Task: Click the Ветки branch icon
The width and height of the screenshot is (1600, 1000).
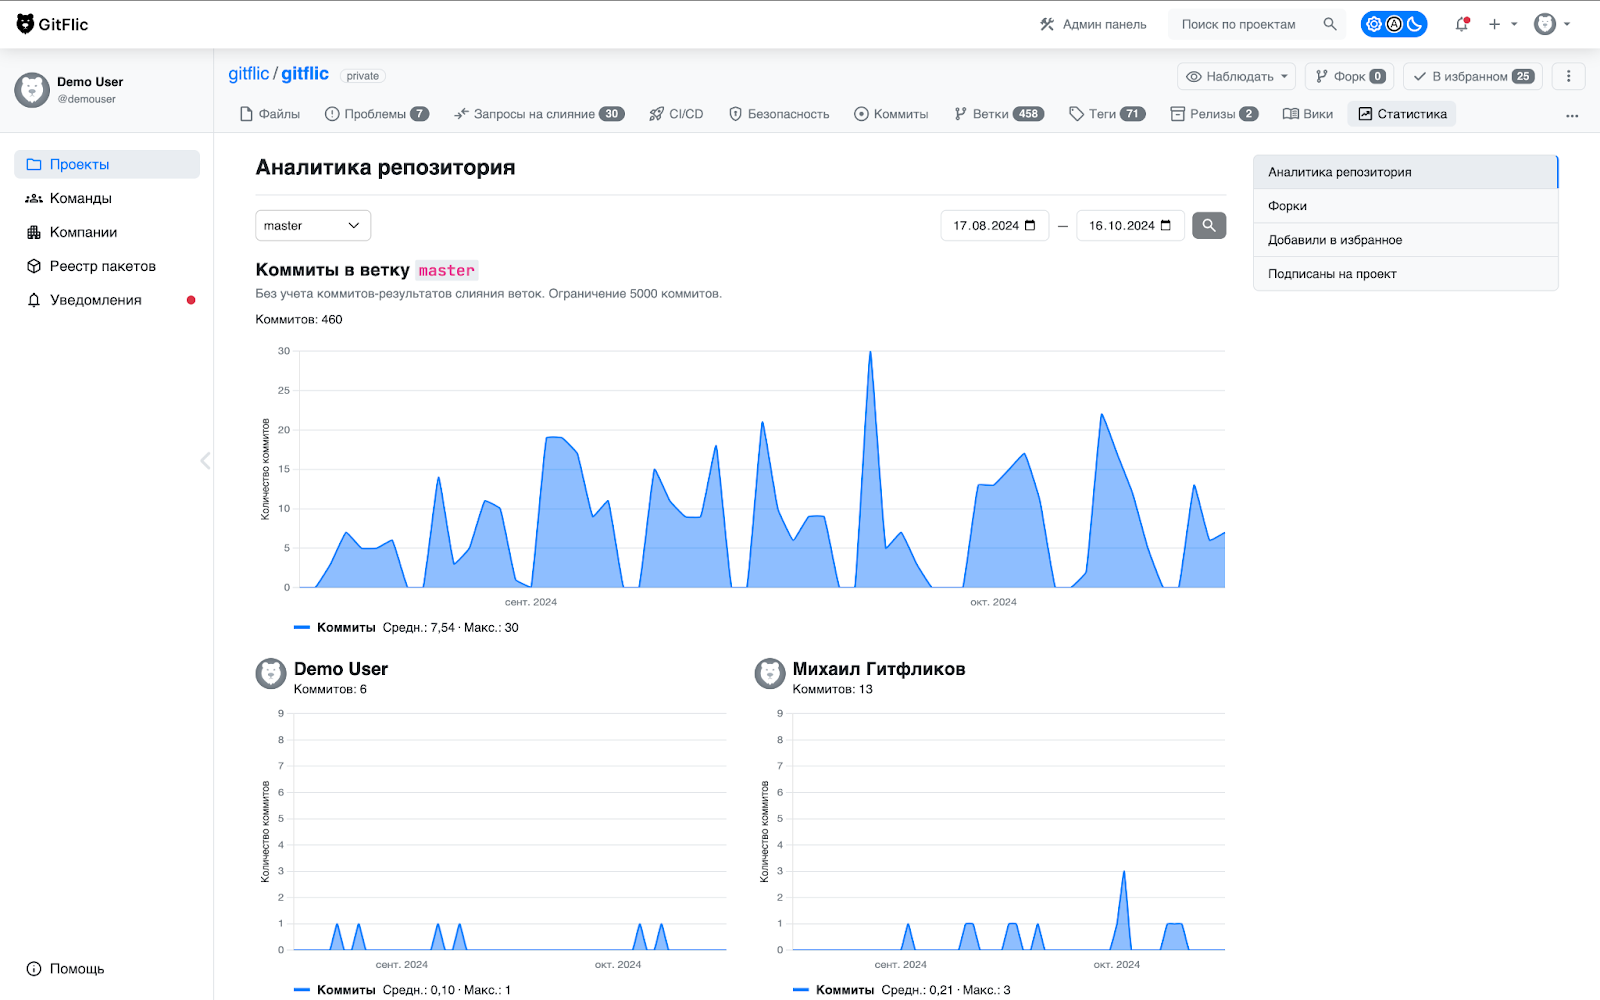Action: pos(960,114)
